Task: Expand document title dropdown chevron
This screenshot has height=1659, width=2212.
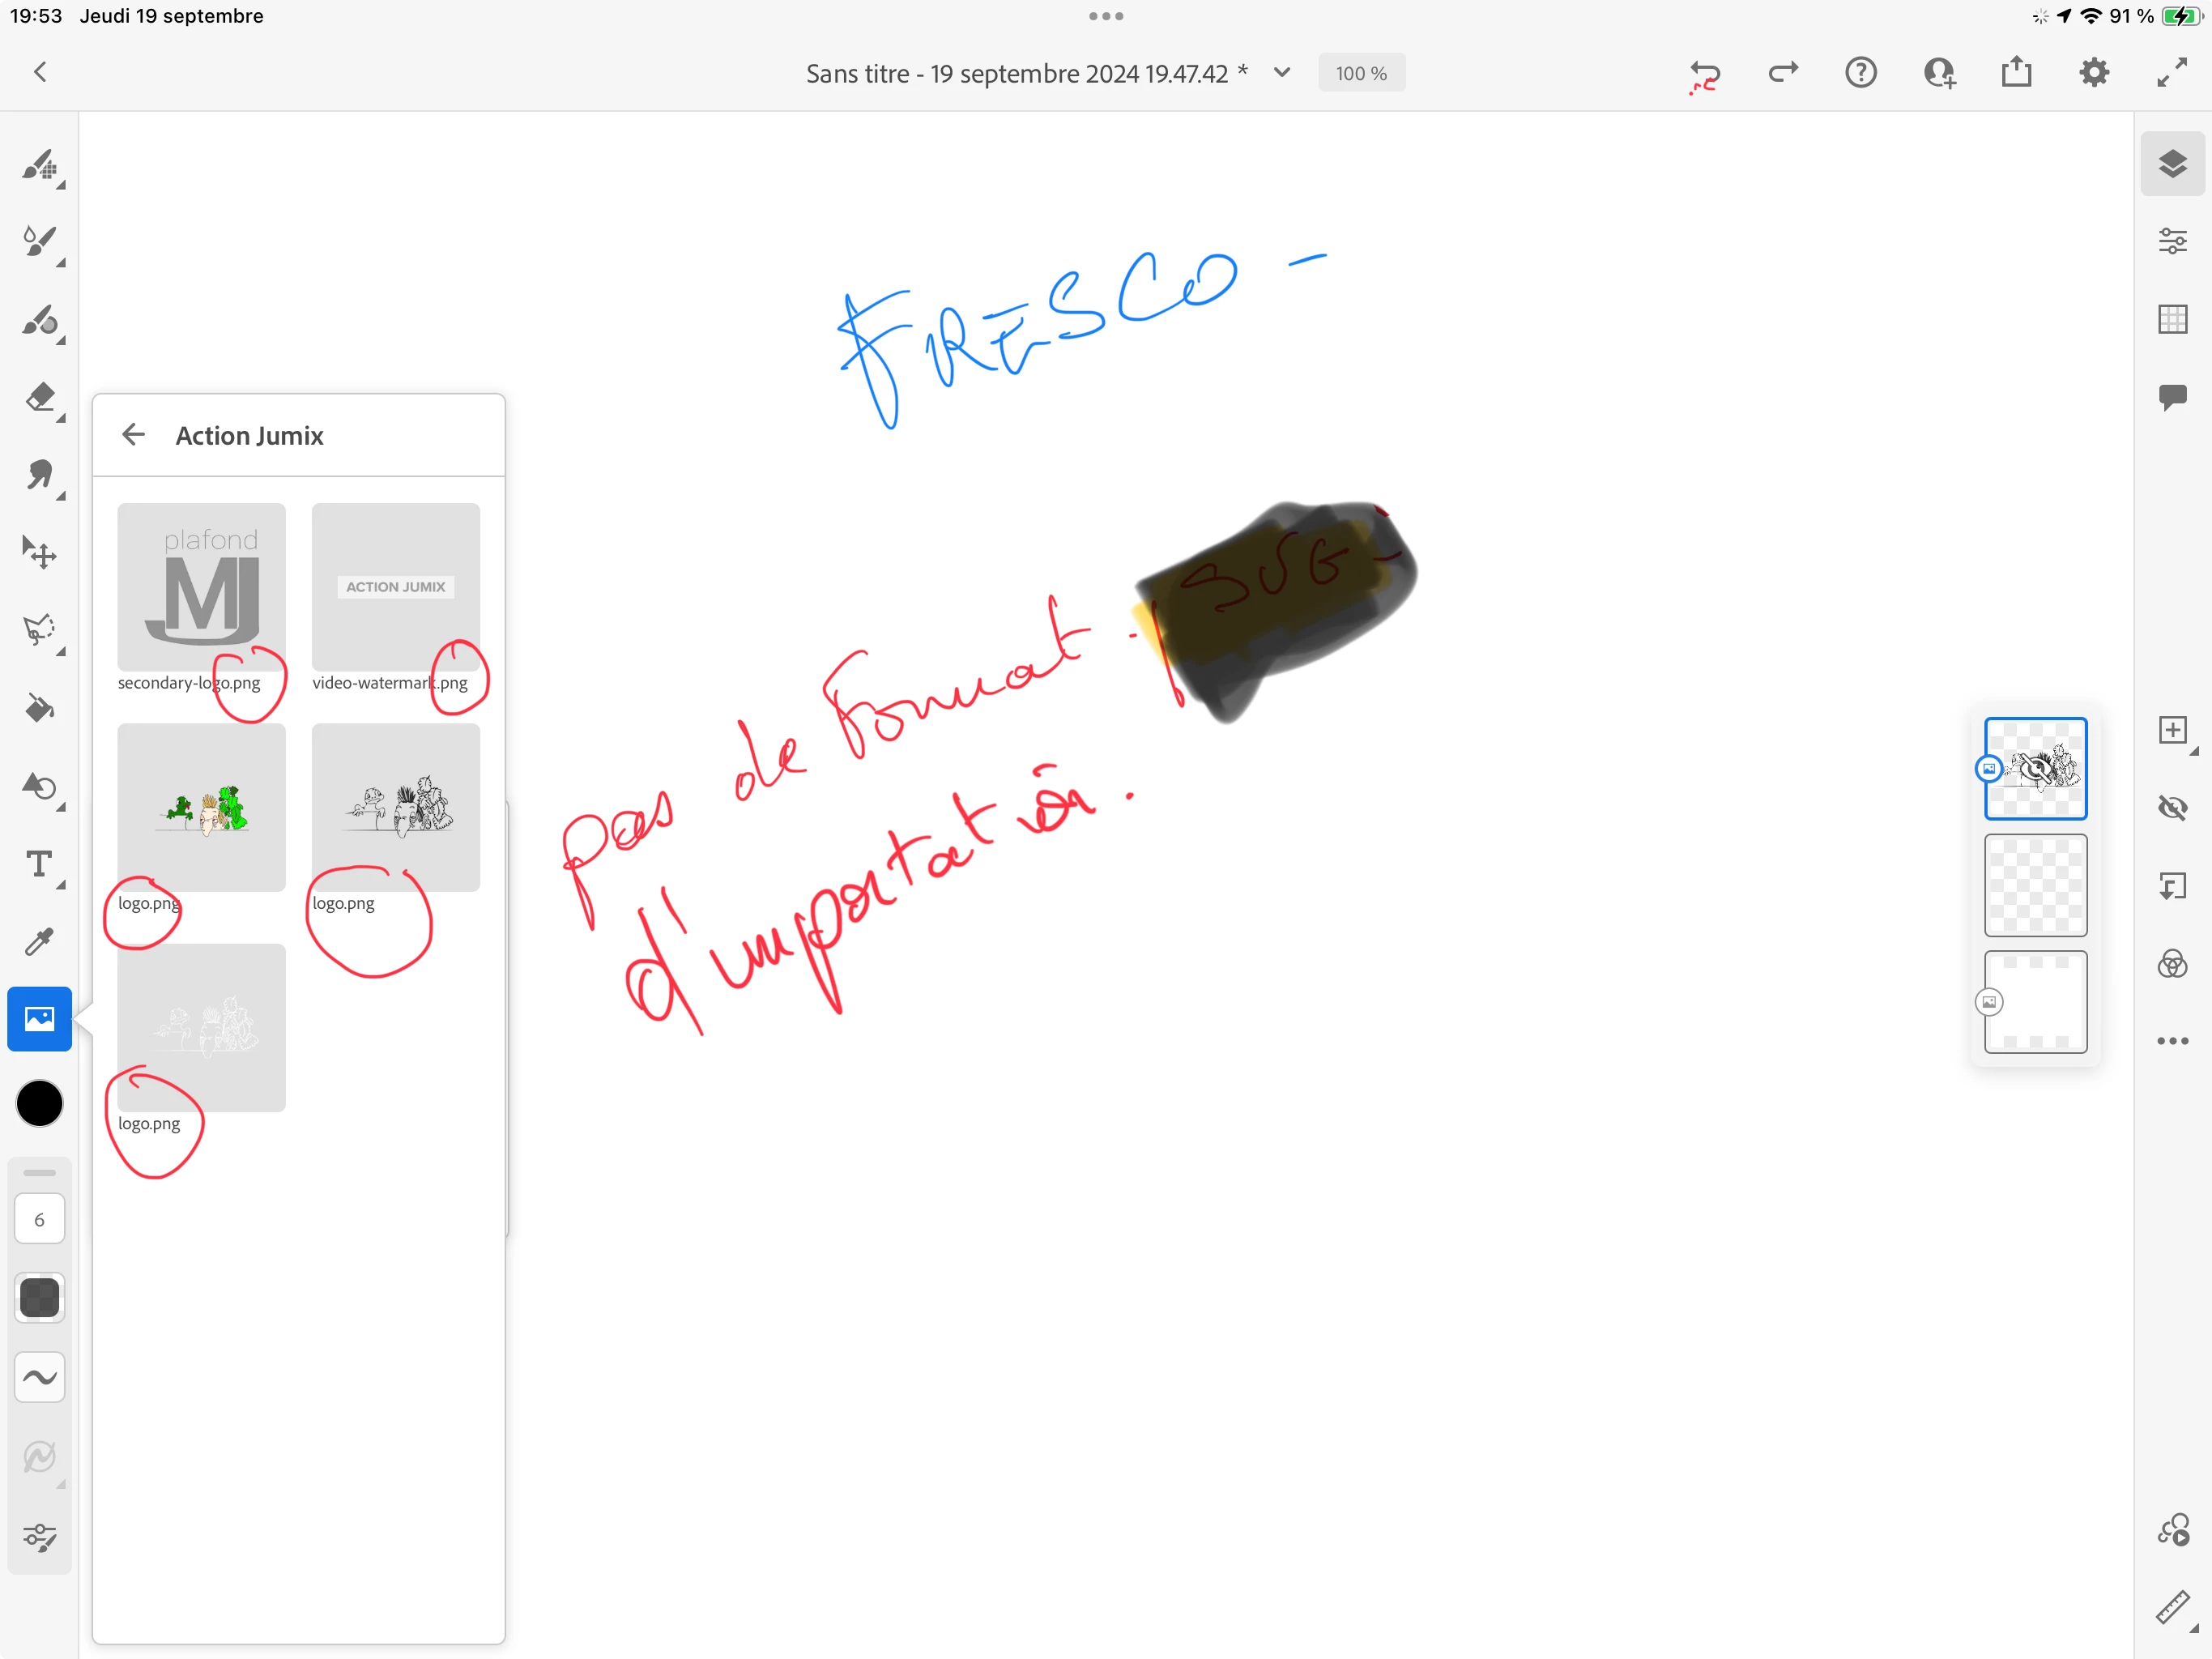Action: click(1282, 73)
